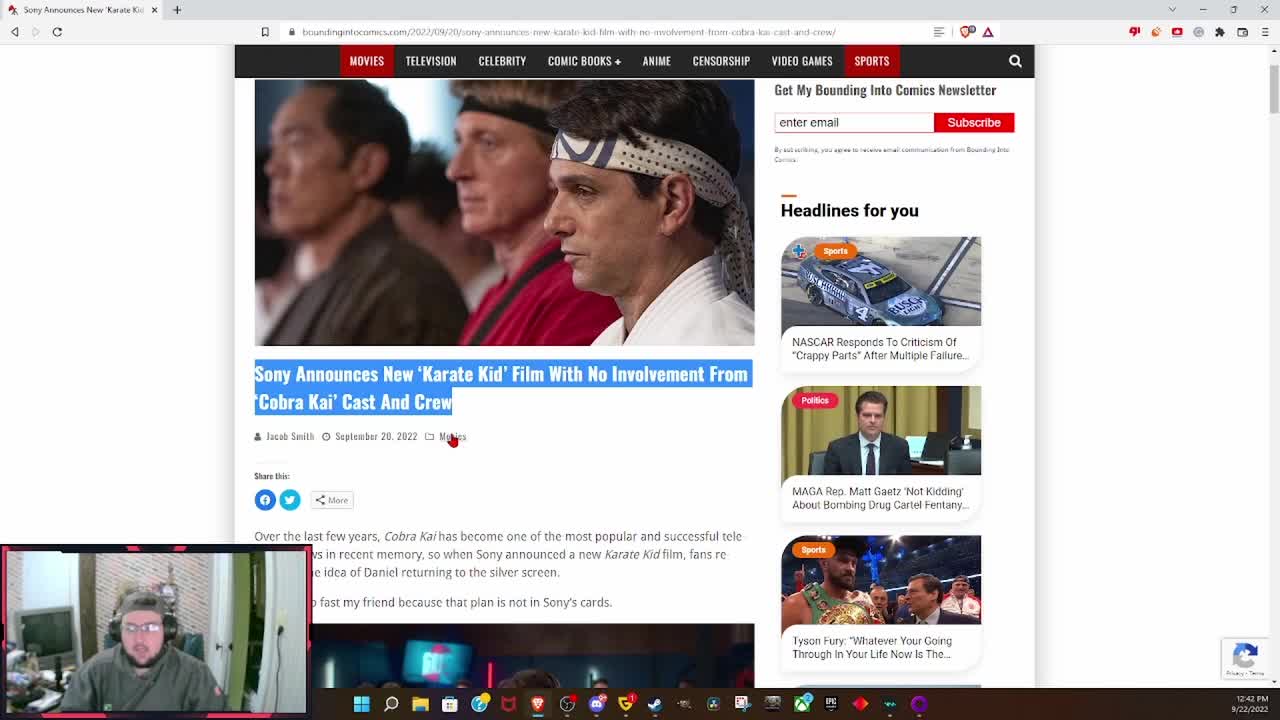This screenshot has height=720, width=1280.
Task: Click the red thumbs-down extension icon
Action: click(x=1134, y=32)
